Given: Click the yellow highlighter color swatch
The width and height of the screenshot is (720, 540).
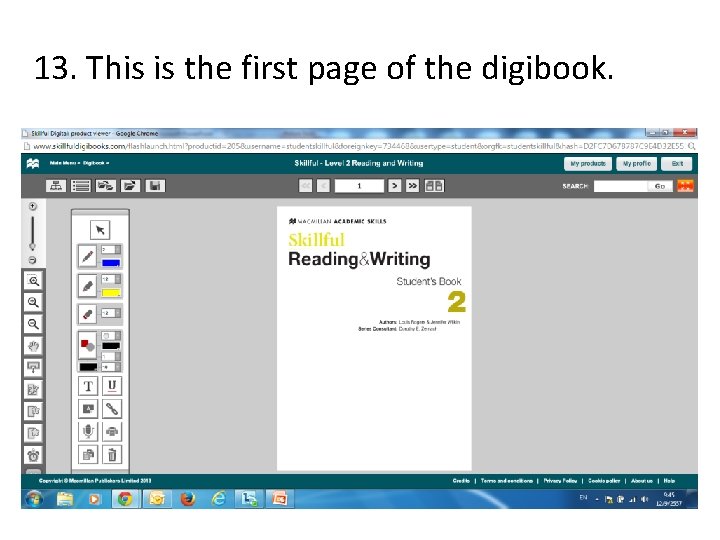Looking at the screenshot, I should (x=111, y=293).
